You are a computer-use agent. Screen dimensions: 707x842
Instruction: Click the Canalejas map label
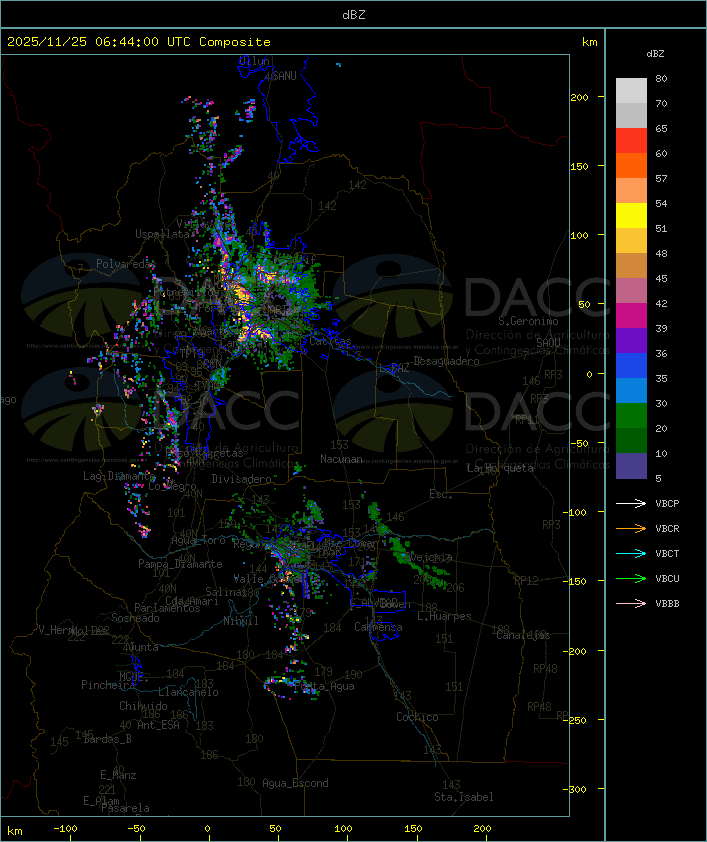point(523,635)
